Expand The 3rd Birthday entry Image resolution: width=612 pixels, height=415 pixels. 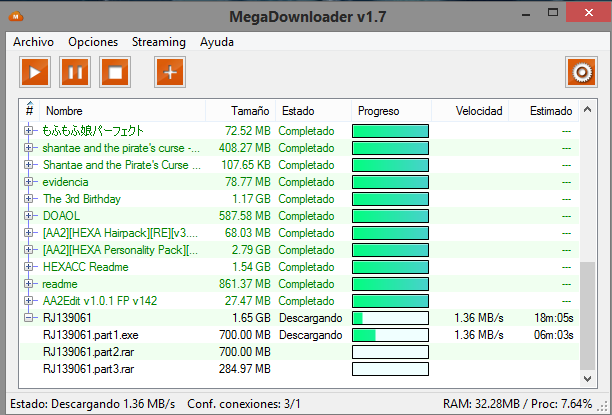pyautogui.click(x=28, y=199)
